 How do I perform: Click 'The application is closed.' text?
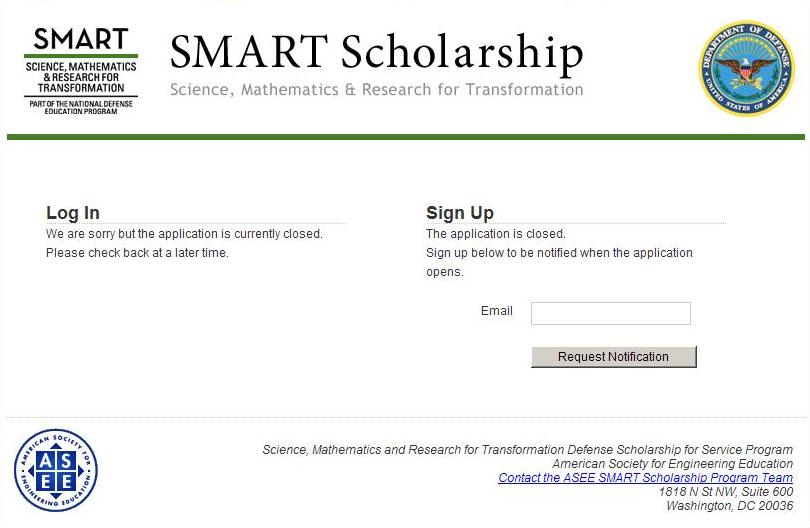click(496, 234)
